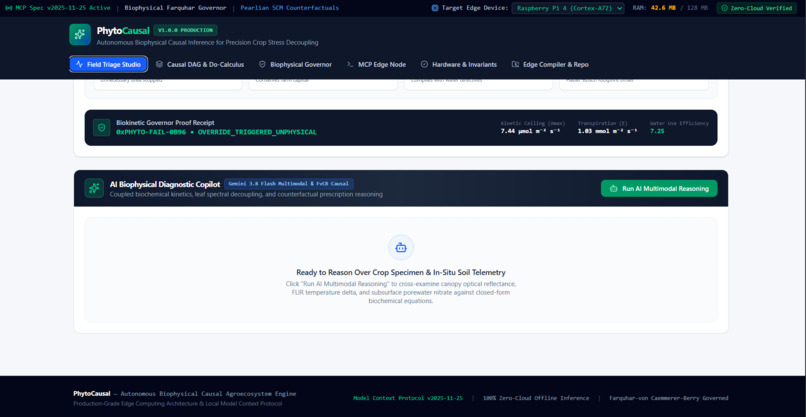This screenshot has width=806, height=417.
Task: Click the 7.44 µmol Kinetic Ceiling value
Action: 530,131
